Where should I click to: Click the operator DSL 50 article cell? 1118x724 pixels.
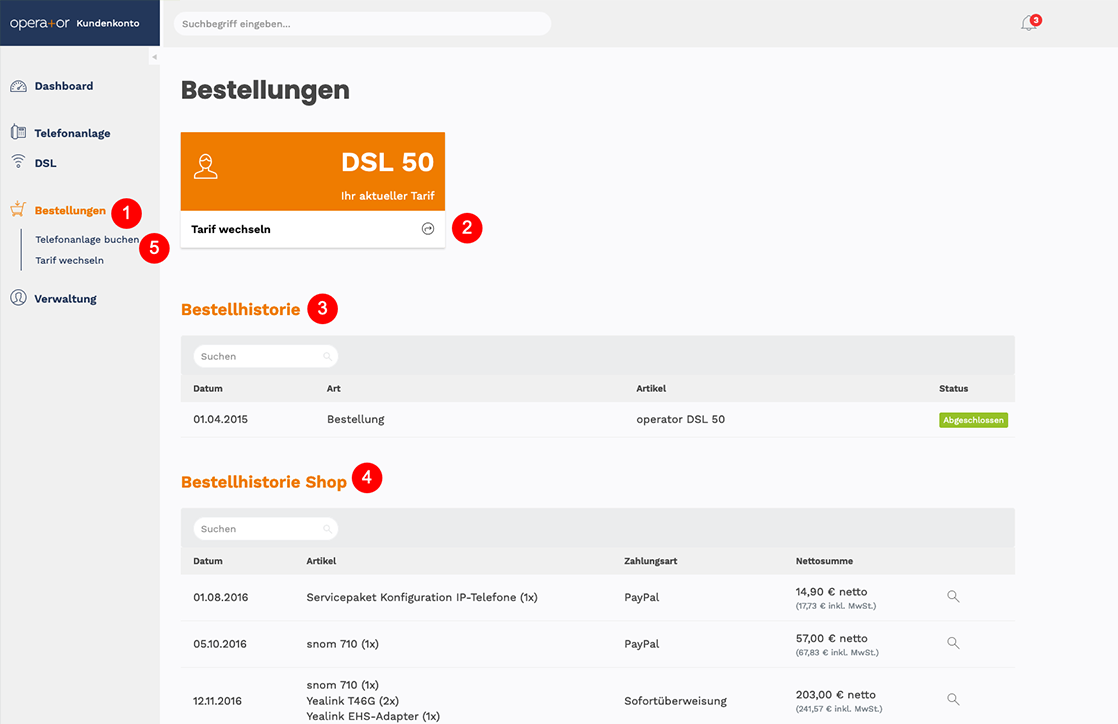680,419
